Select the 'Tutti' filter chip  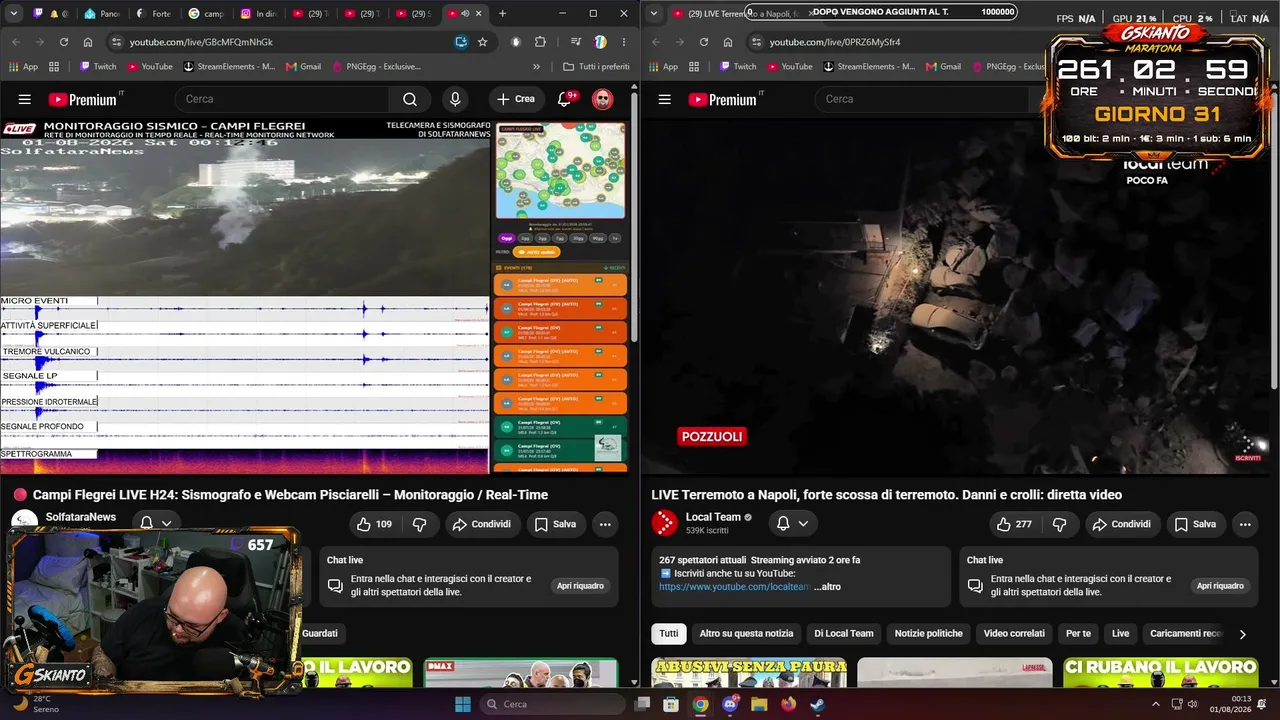point(669,634)
